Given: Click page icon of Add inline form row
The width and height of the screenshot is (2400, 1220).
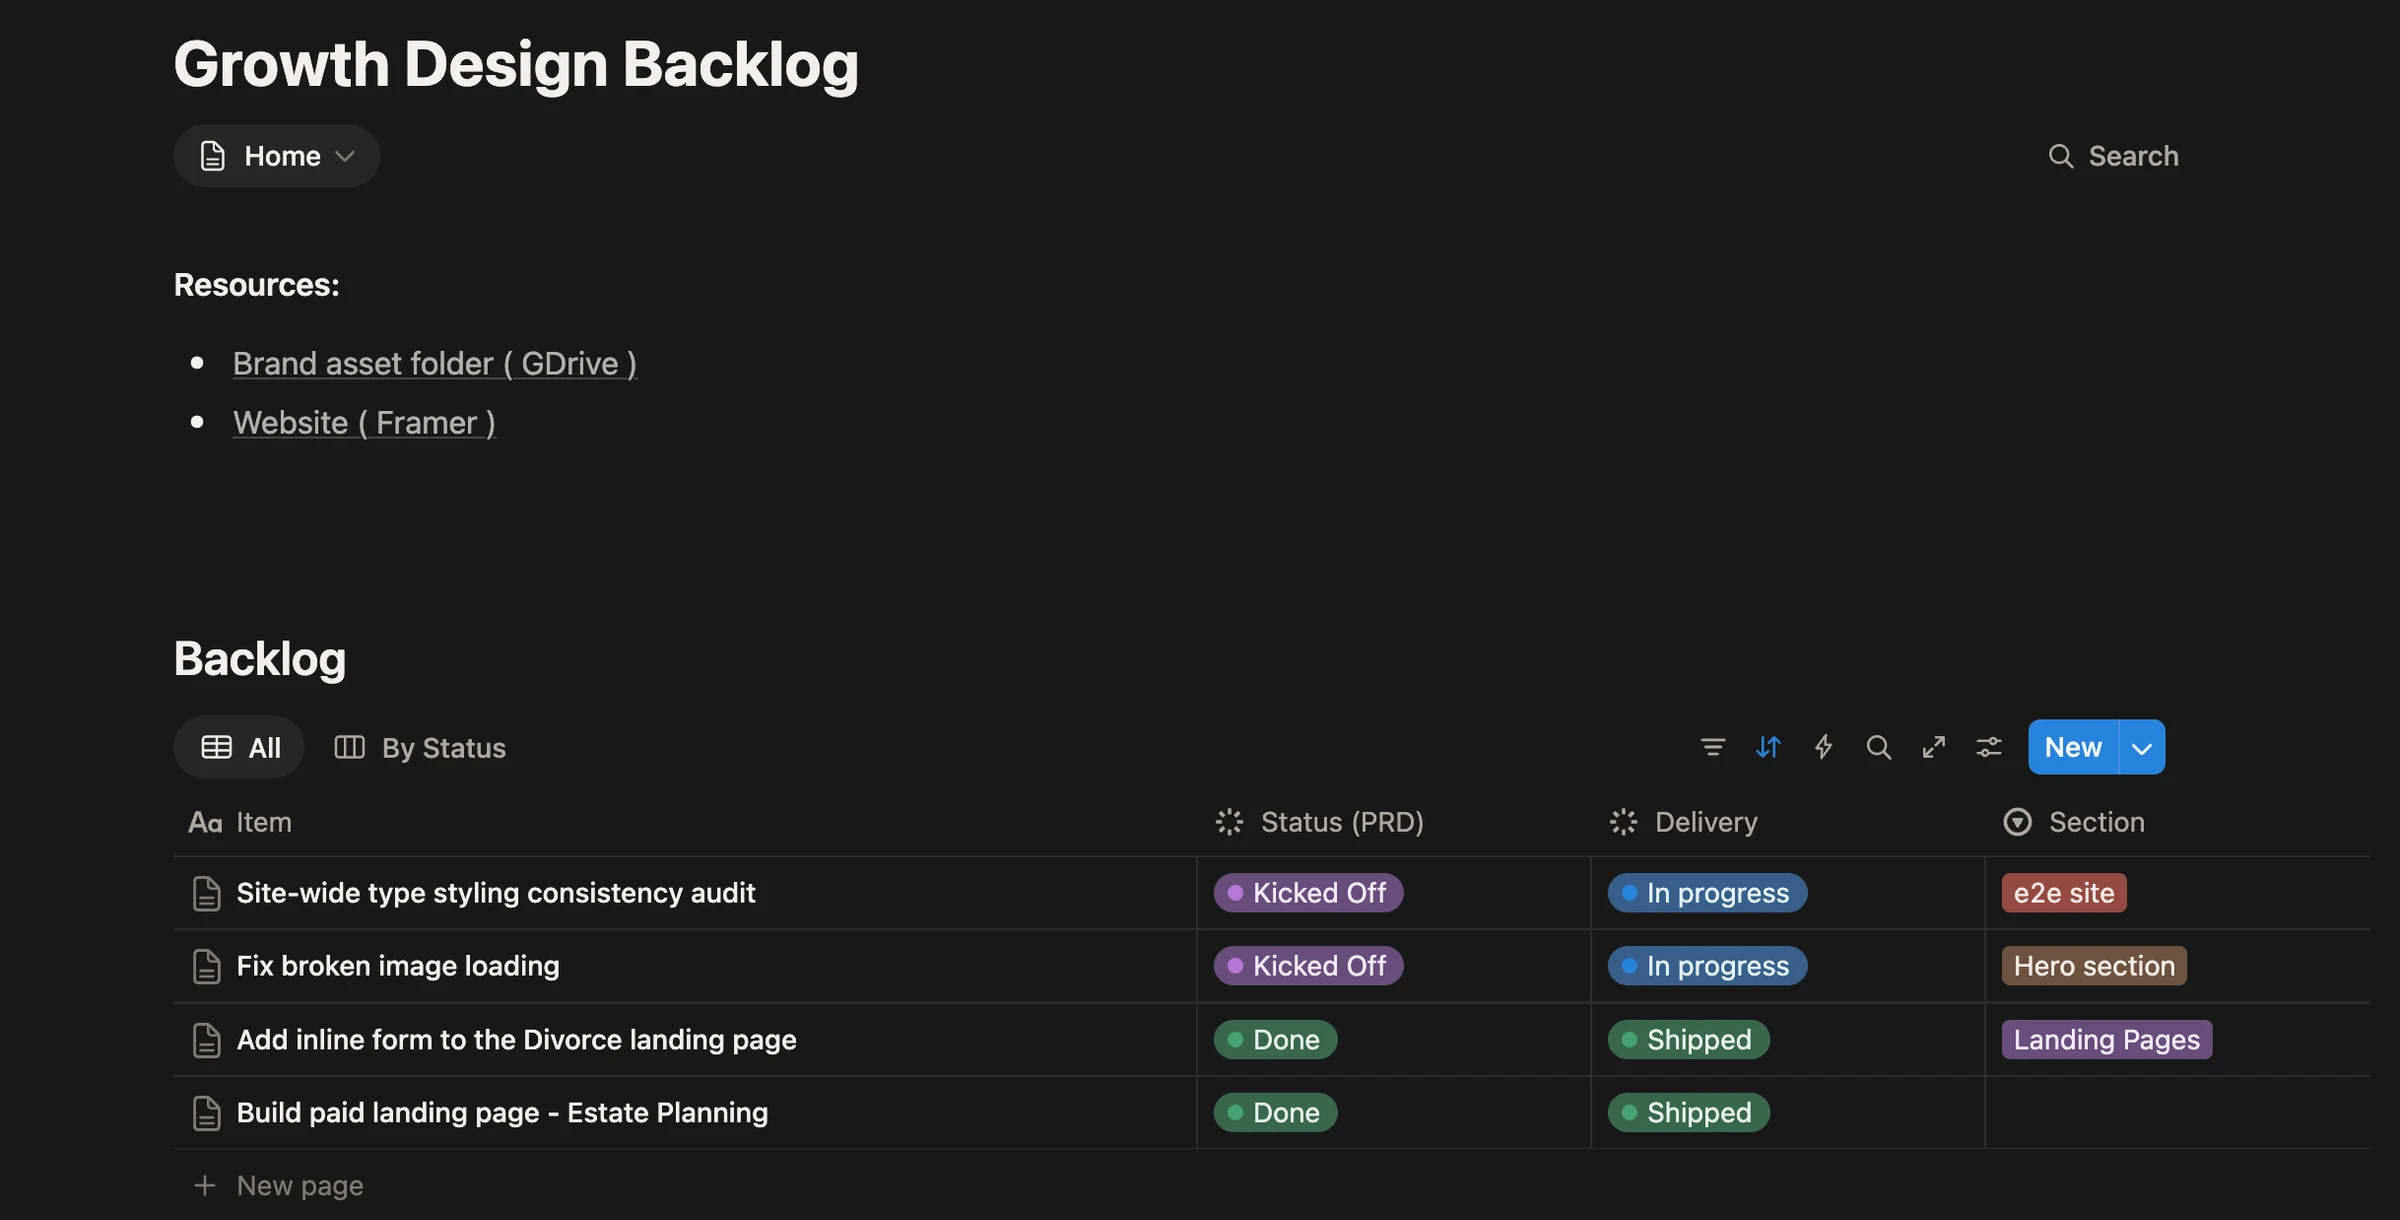Looking at the screenshot, I should (x=206, y=1040).
